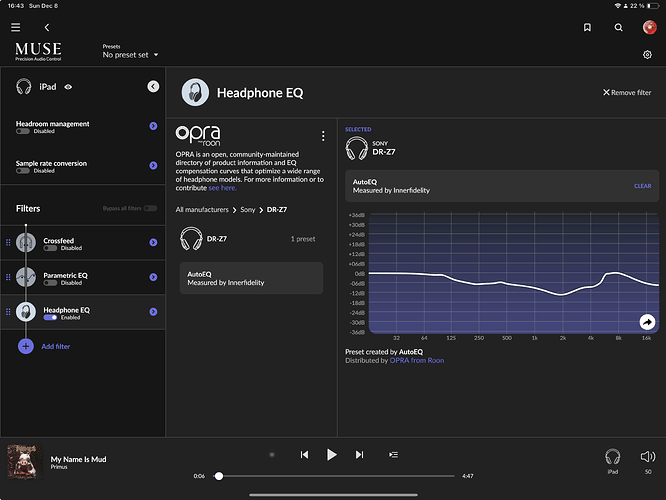Skip to next track
This screenshot has height=500, width=666.
(x=359, y=455)
